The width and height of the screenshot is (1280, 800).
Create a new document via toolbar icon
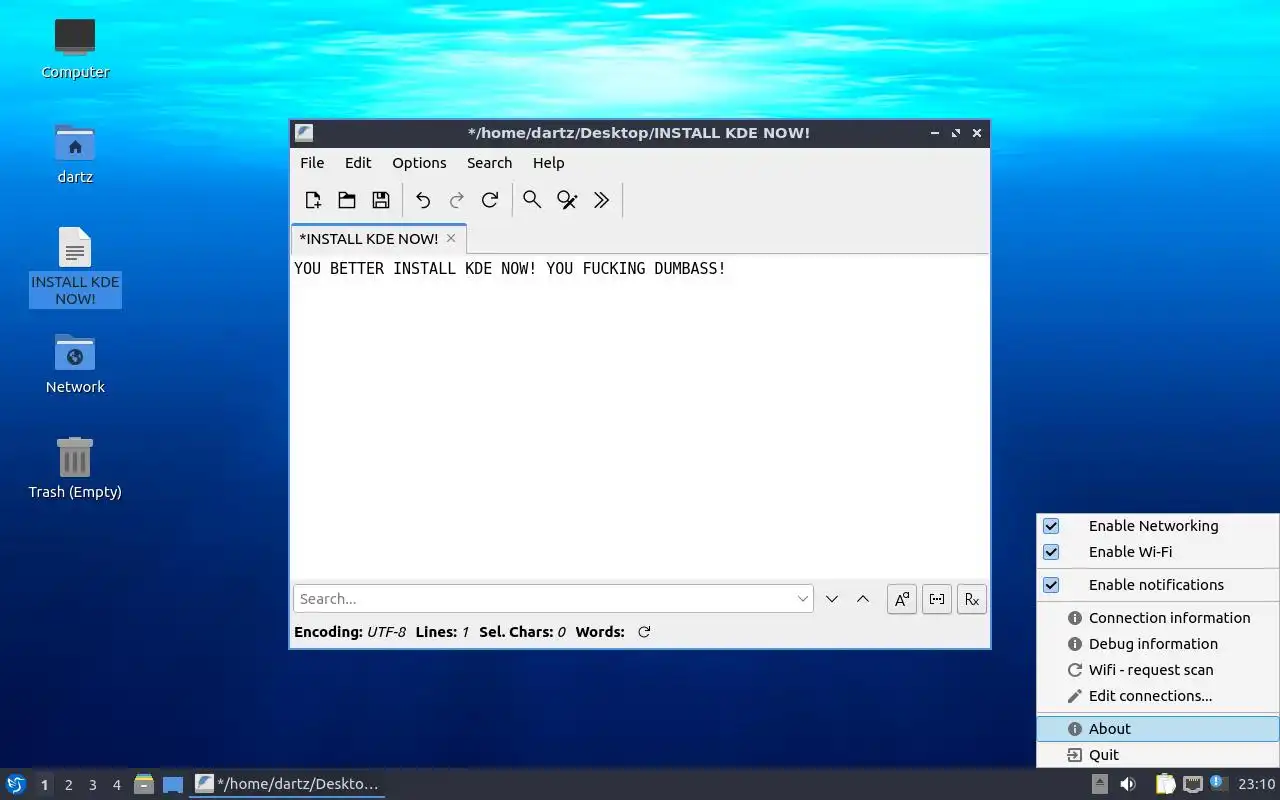click(313, 200)
